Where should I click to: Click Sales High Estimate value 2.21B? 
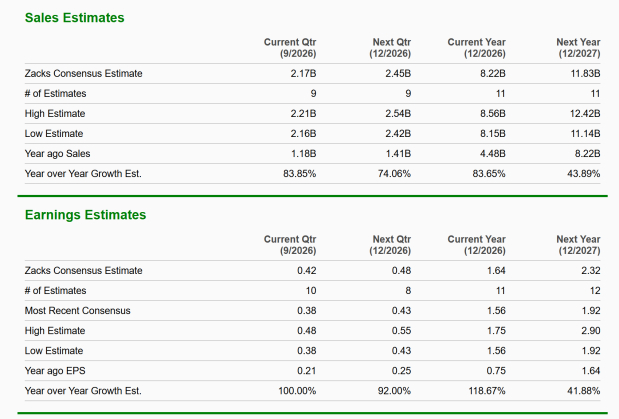tap(303, 114)
